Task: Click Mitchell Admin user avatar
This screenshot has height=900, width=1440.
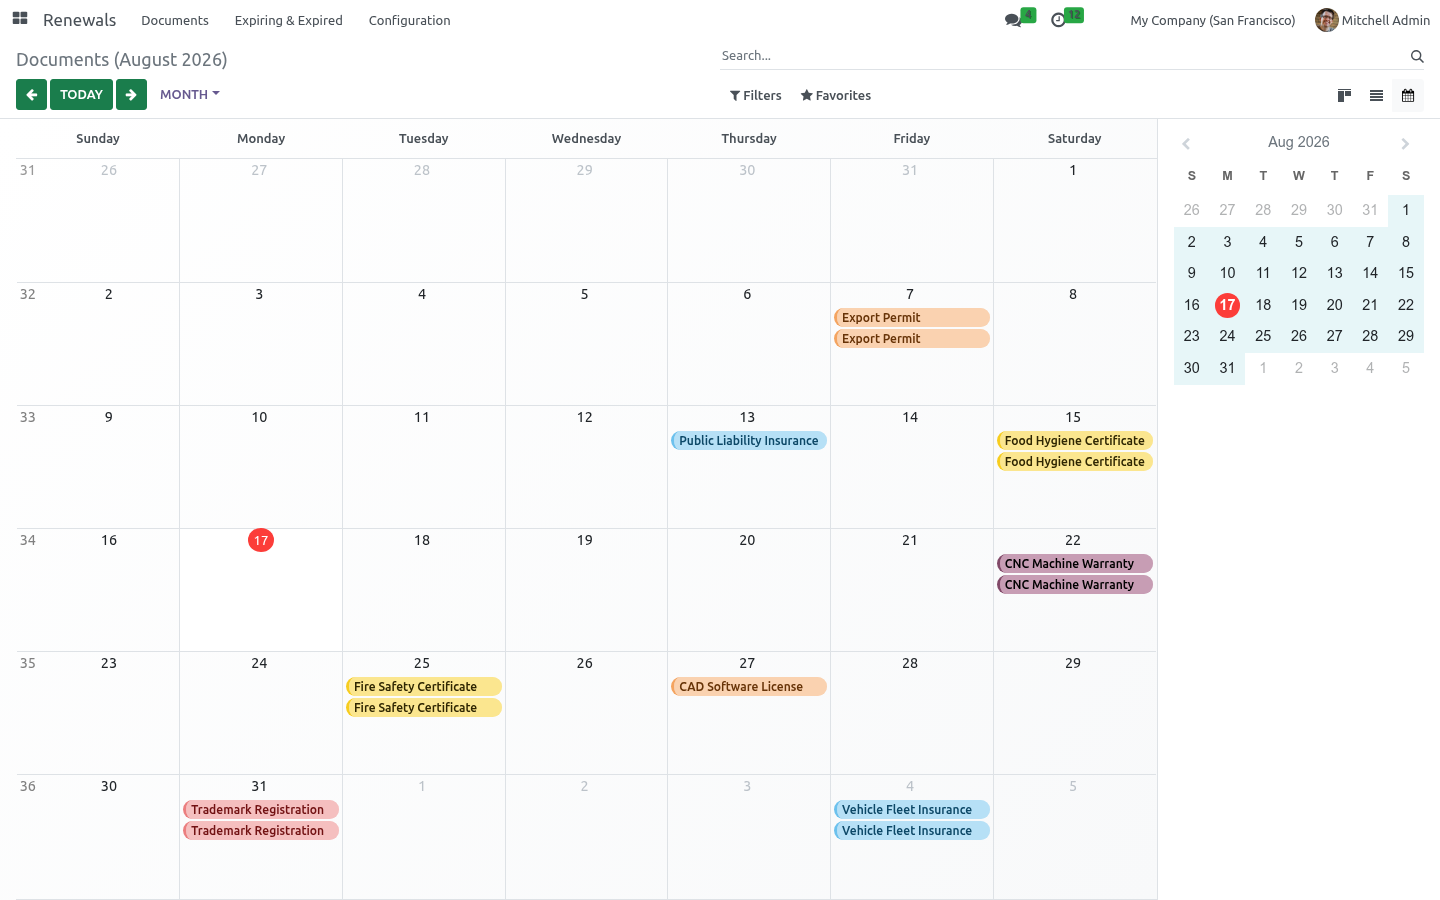Action: click(x=1327, y=20)
